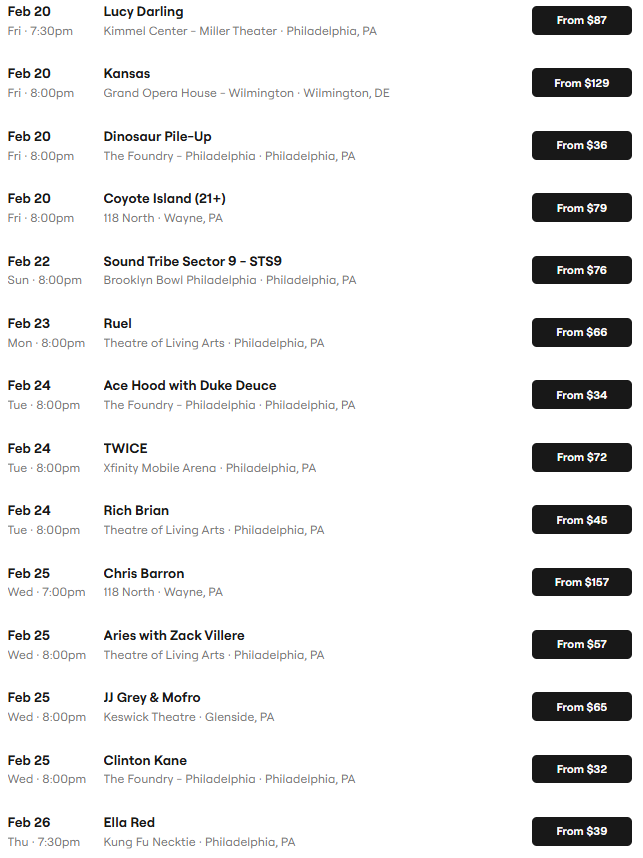Open the Sound Tribe Sector 9 event
The image size is (643, 858).
pos(192,261)
